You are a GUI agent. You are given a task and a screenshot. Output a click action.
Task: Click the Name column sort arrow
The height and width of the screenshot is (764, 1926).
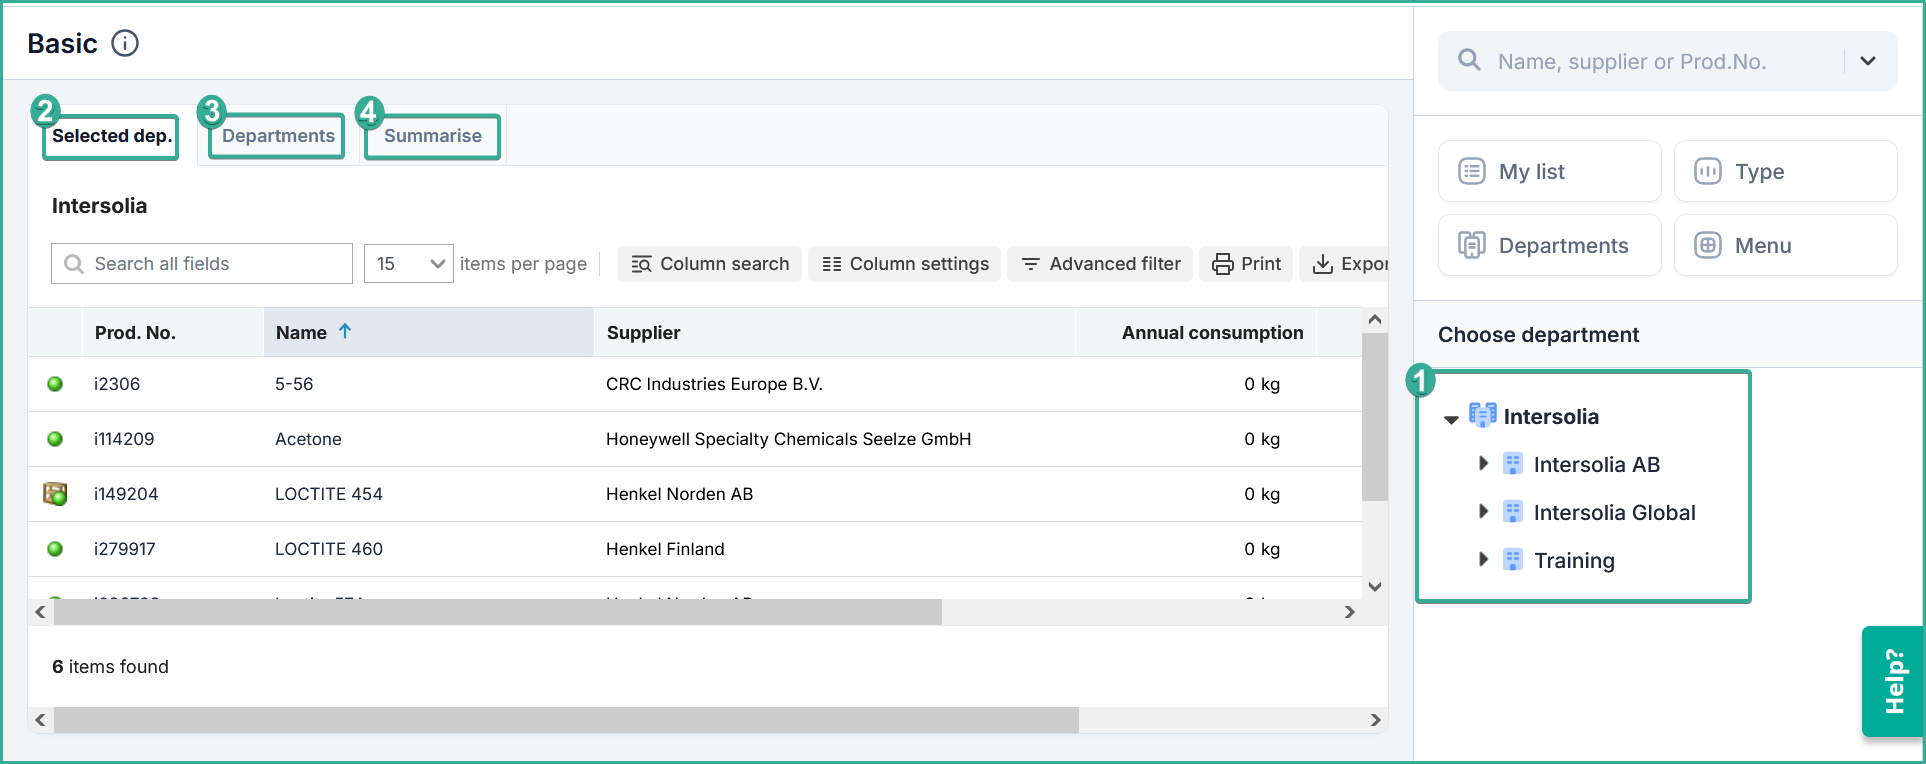pos(345,331)
